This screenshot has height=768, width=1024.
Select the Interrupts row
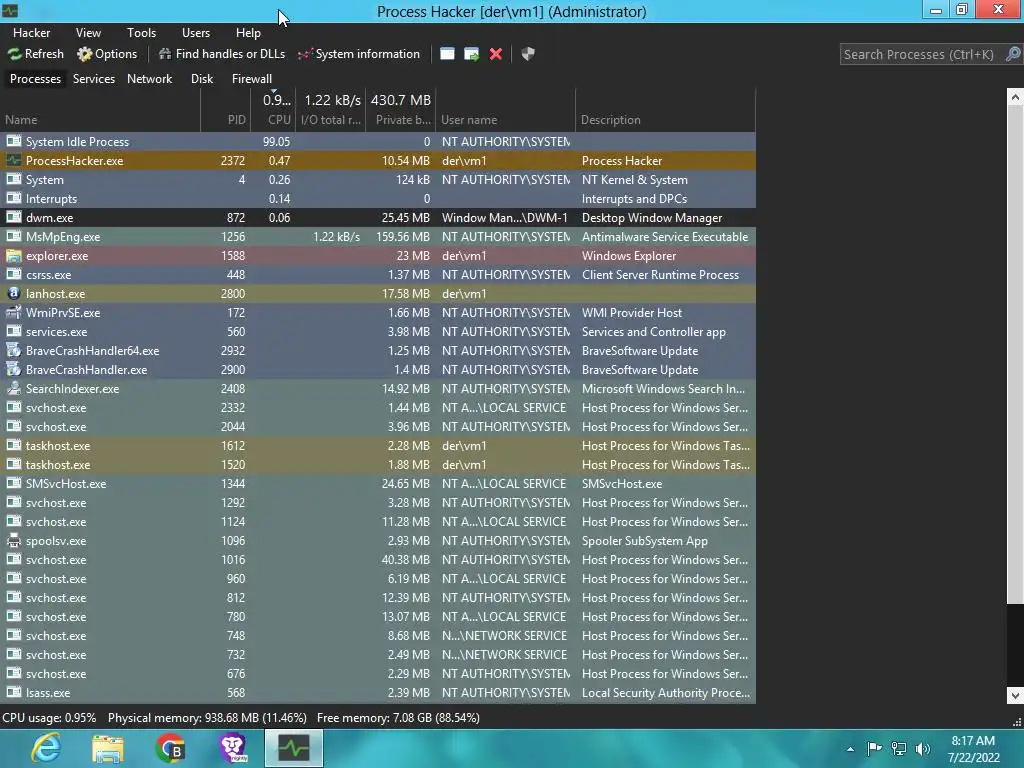pyautogui.click(x=377, y=199)
